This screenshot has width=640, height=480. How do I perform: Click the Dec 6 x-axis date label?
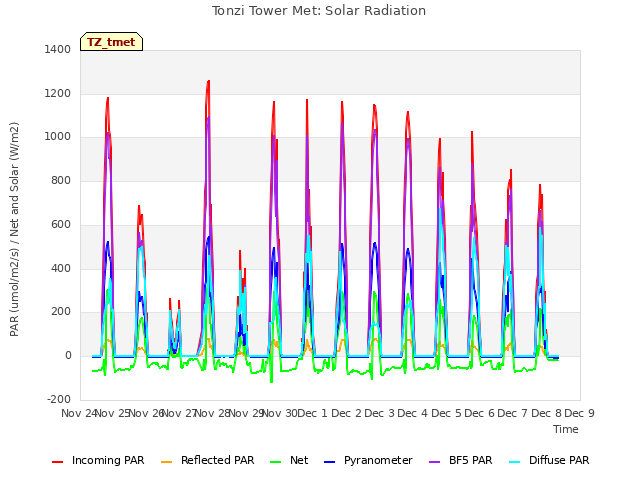479,413
